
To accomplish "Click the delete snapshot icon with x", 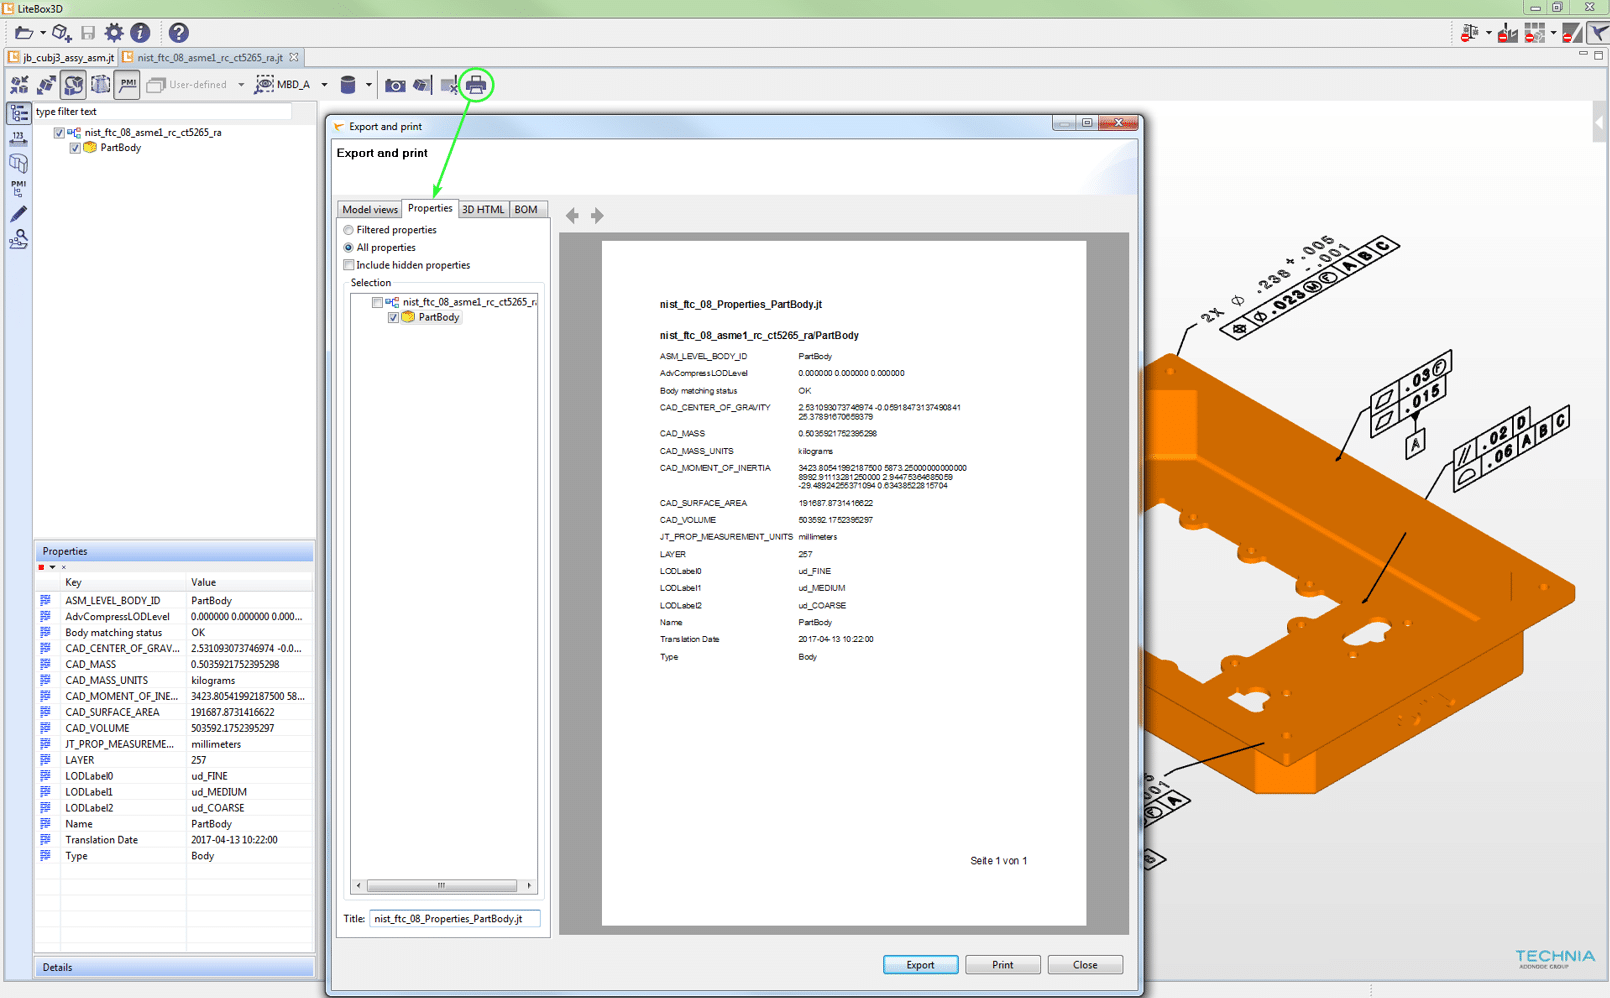I will (449, 86).
